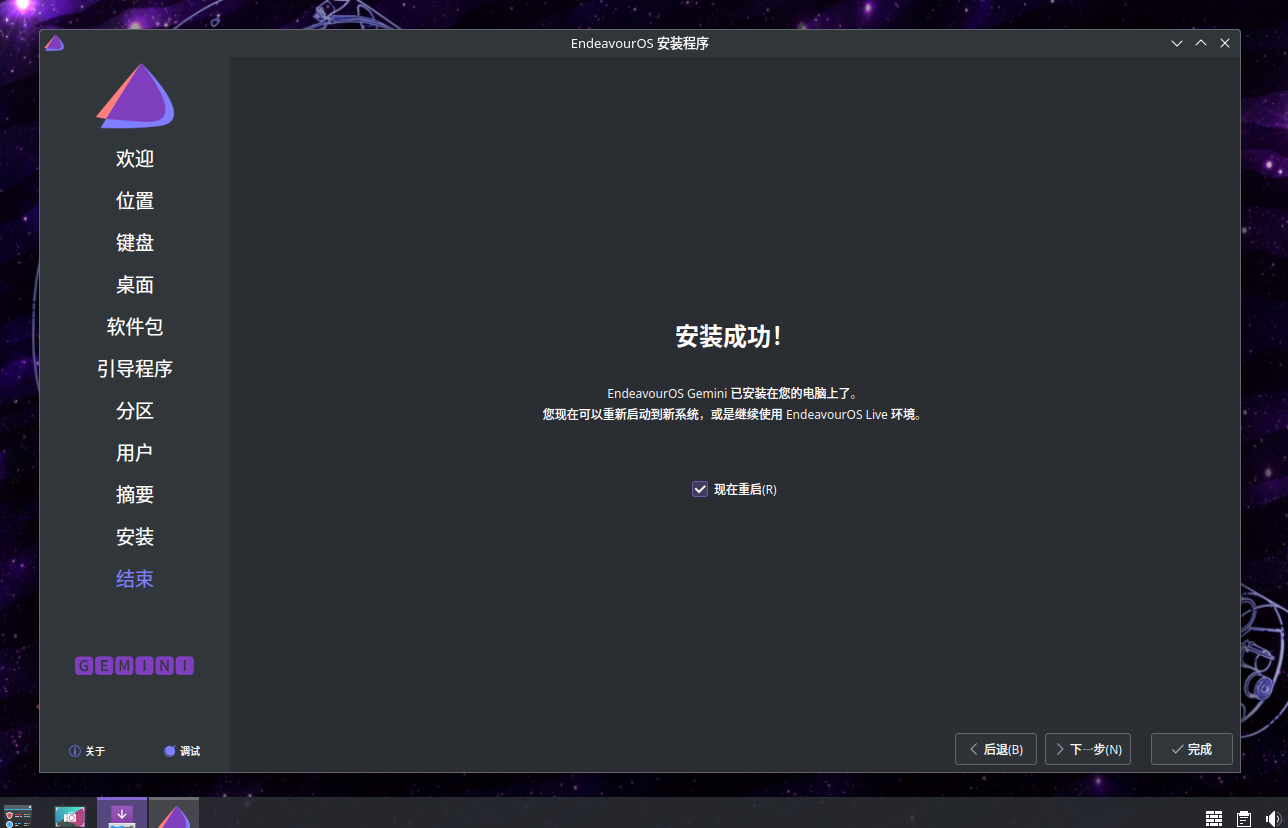Switch to EndeavourOS installer taskbar entry
The height and width of the screenshot is (828, 1288).
174,813
